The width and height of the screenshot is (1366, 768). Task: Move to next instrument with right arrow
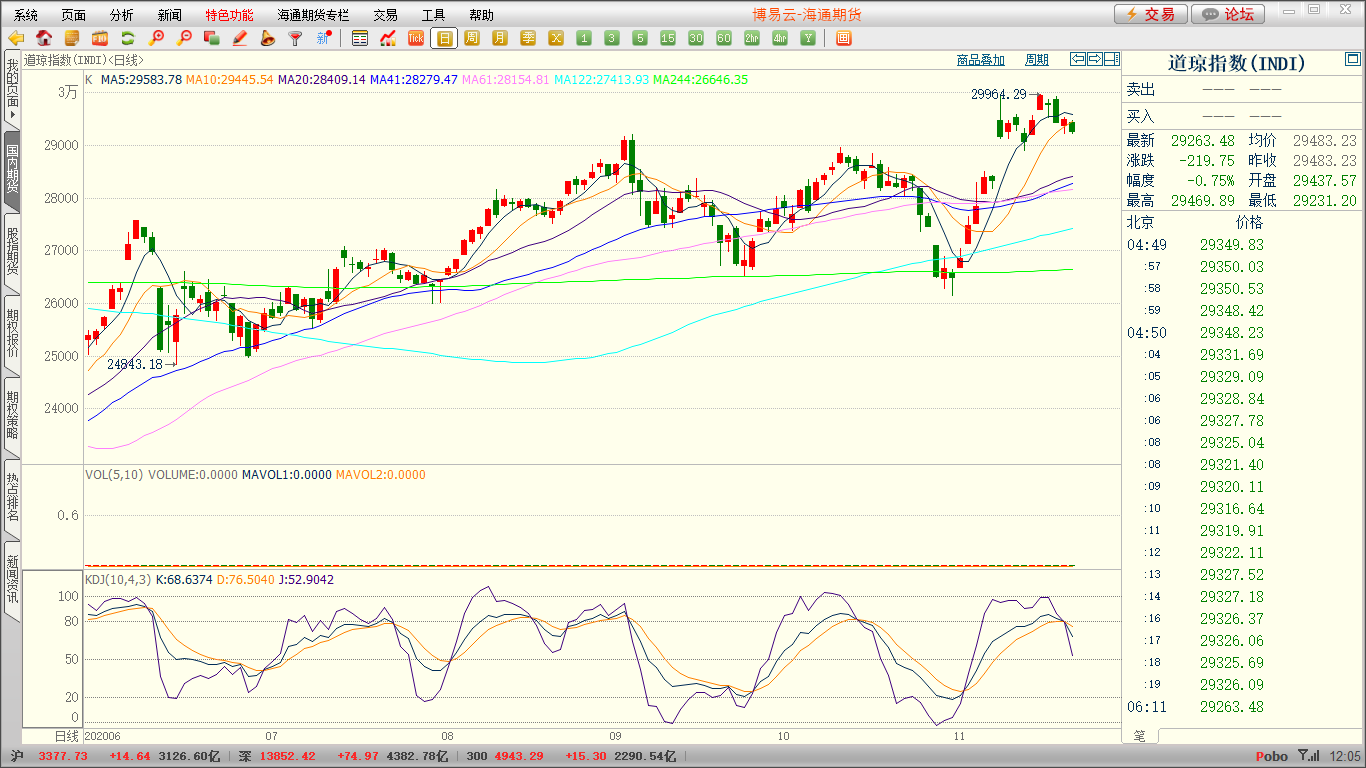click(1095, 59)
